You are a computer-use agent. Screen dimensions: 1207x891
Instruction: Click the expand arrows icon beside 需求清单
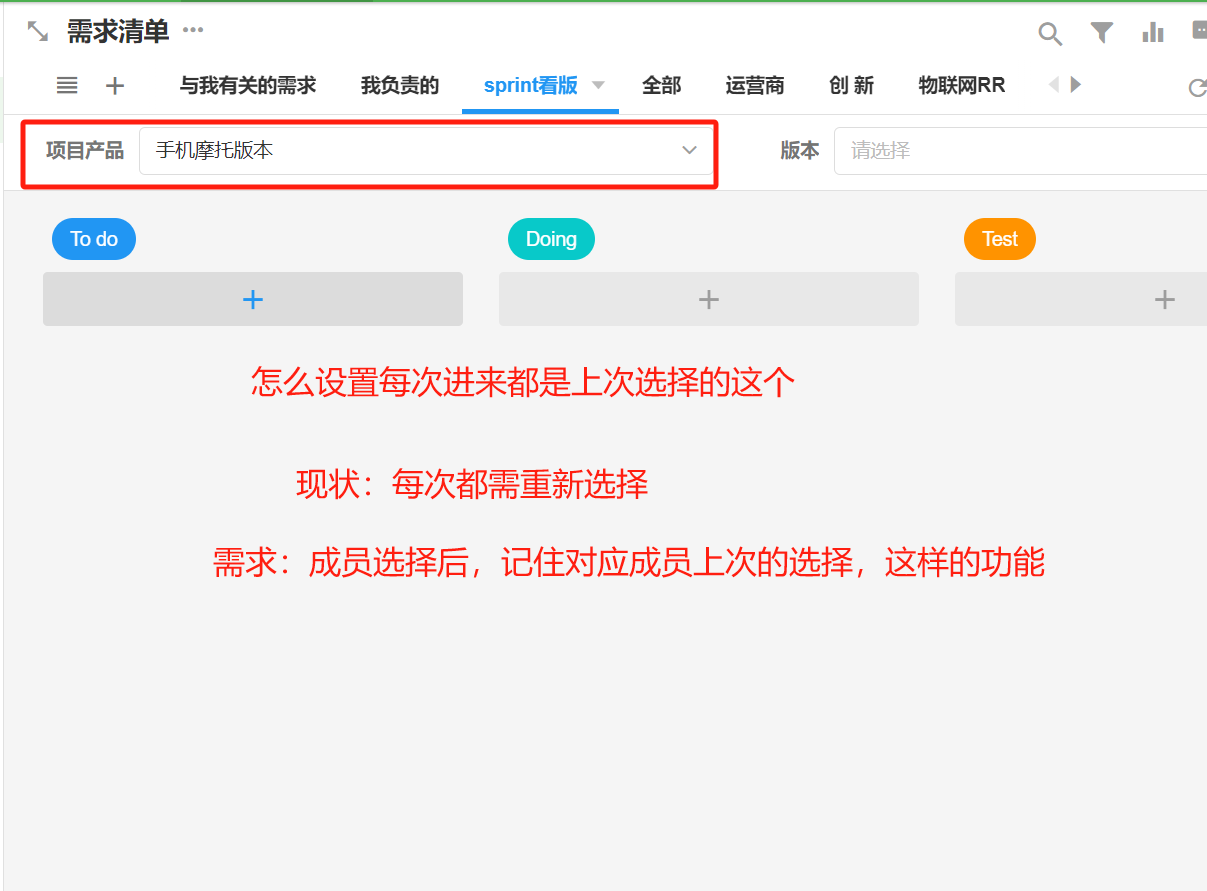coord(38,31)
